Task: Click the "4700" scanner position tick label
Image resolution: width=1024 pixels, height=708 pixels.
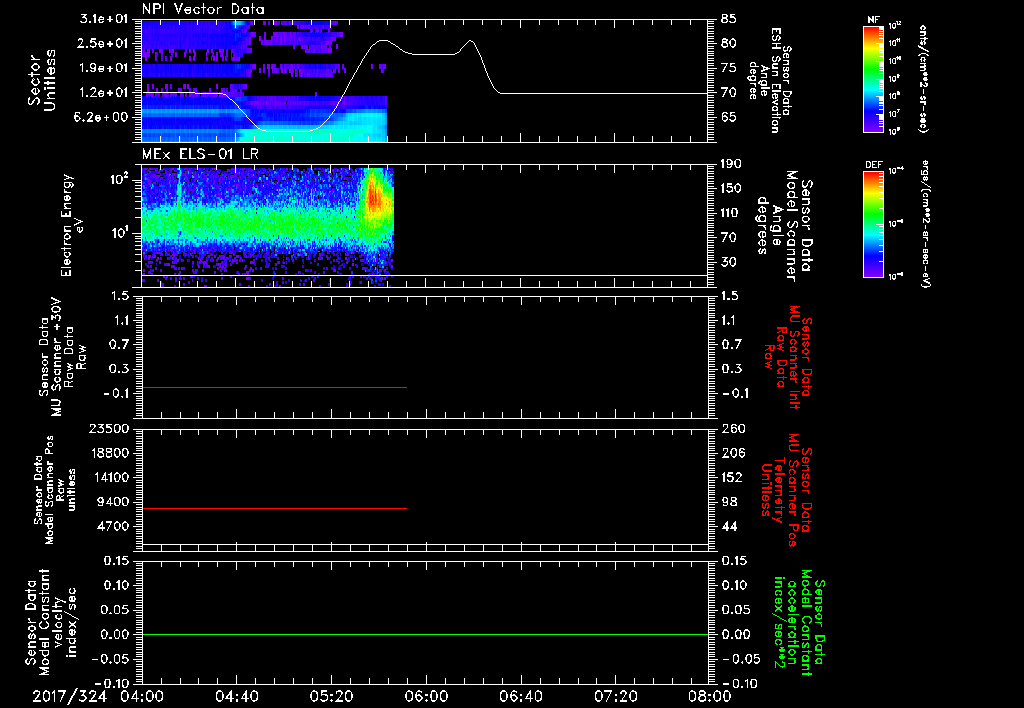Action: coord(115,526)
